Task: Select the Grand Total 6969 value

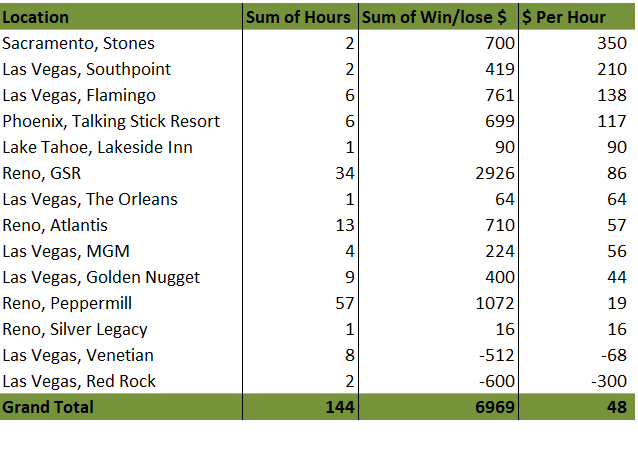Action: [495, 407]
